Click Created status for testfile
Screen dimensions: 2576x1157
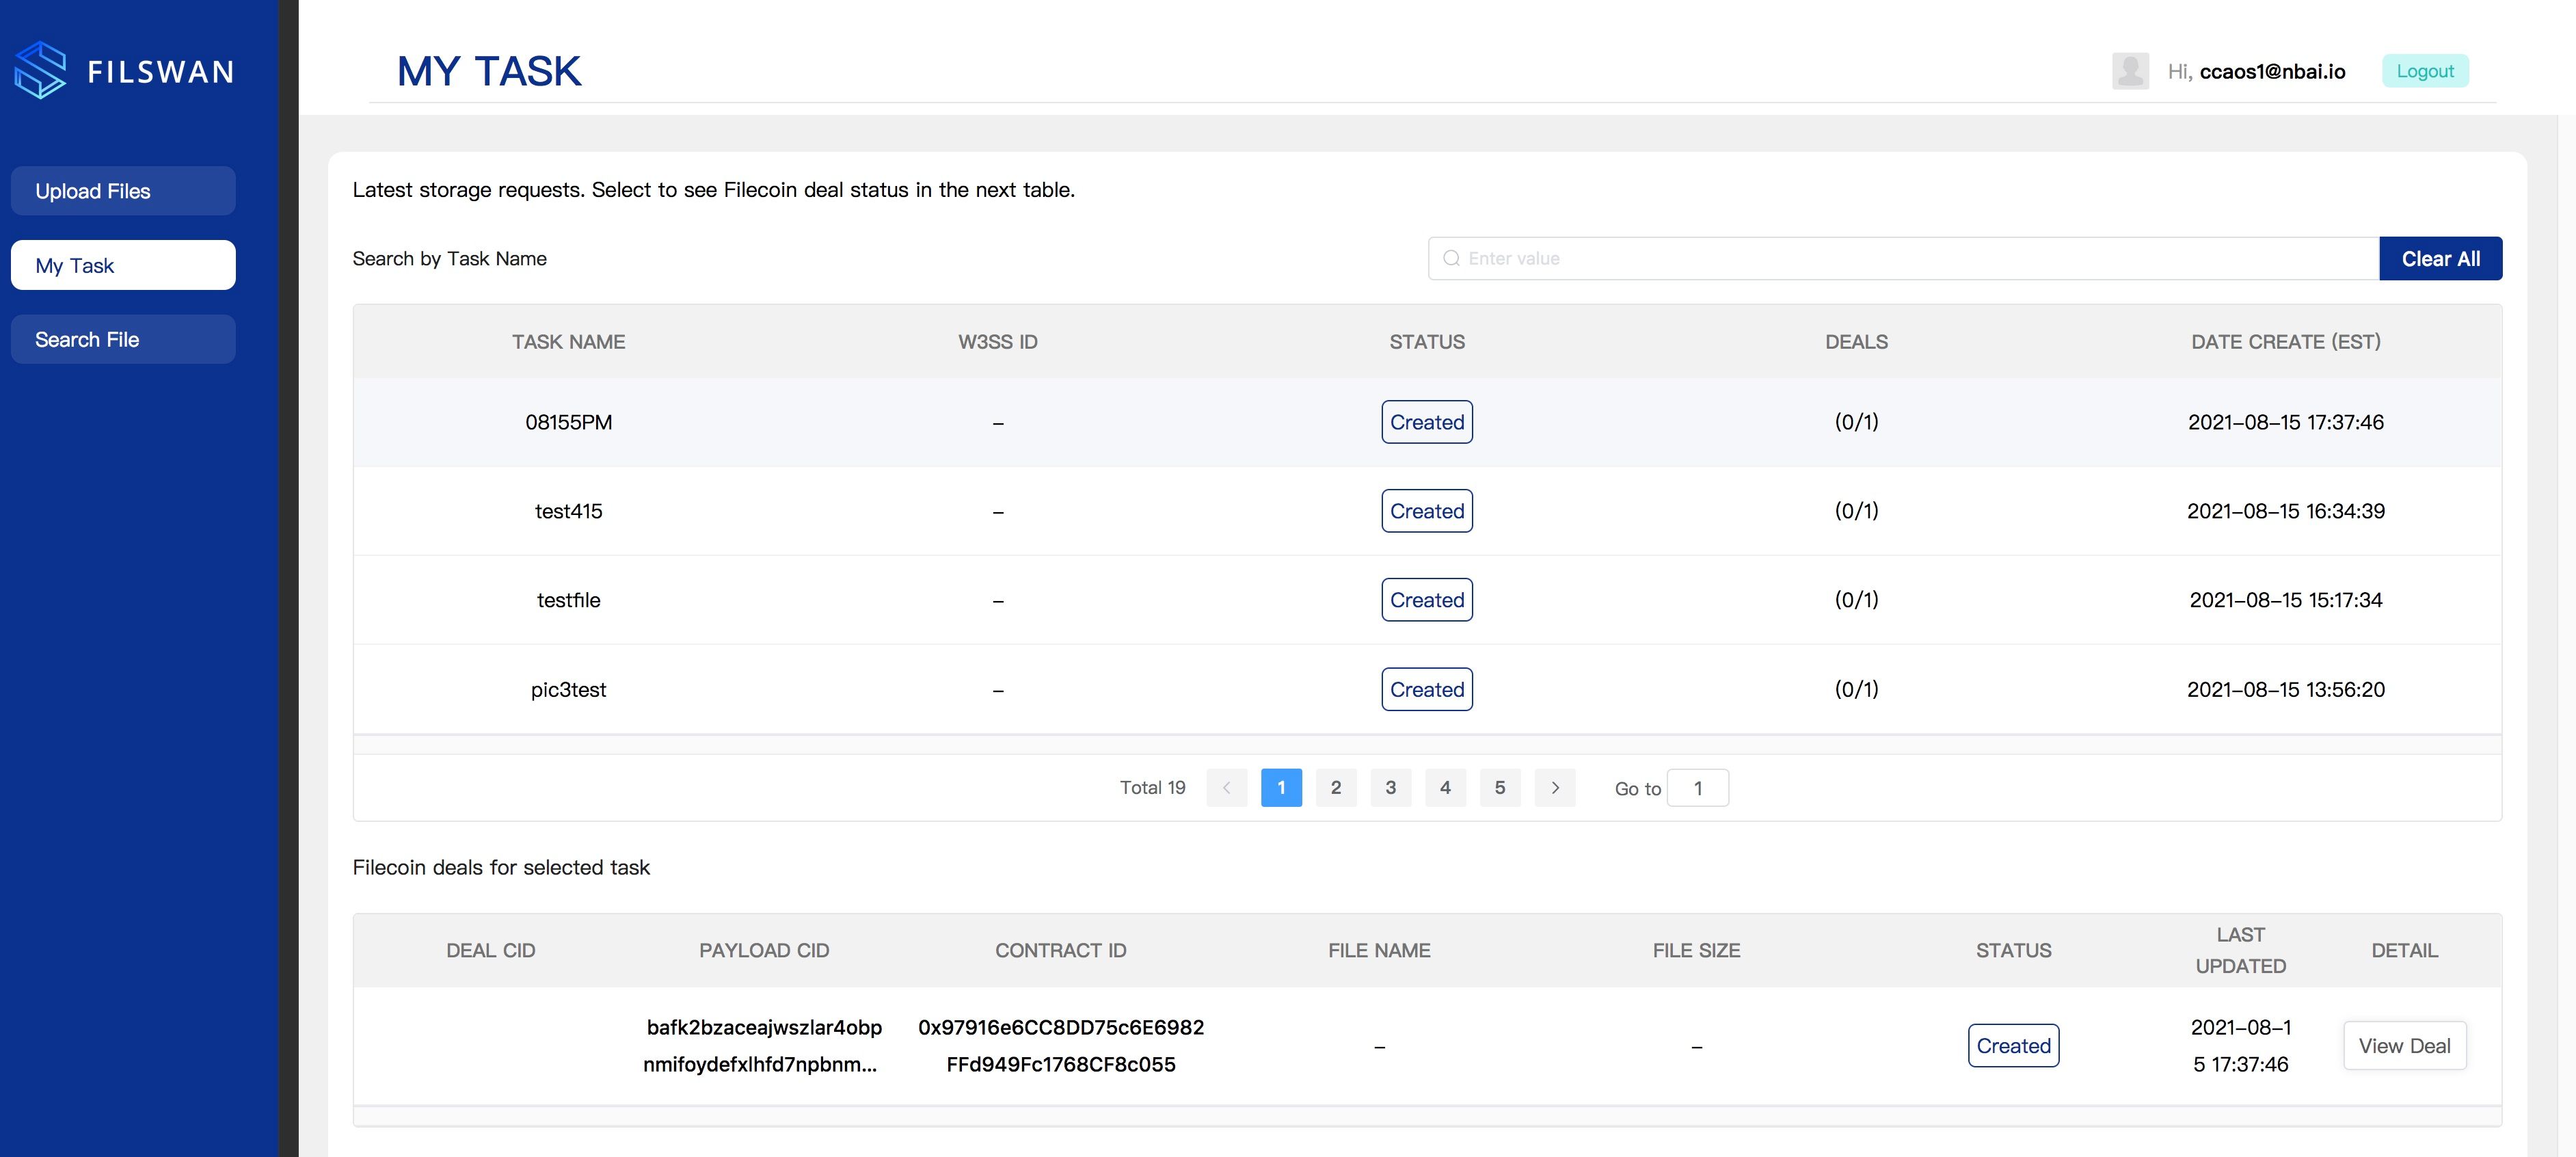pyautogui.click(x=1427, y=600)
